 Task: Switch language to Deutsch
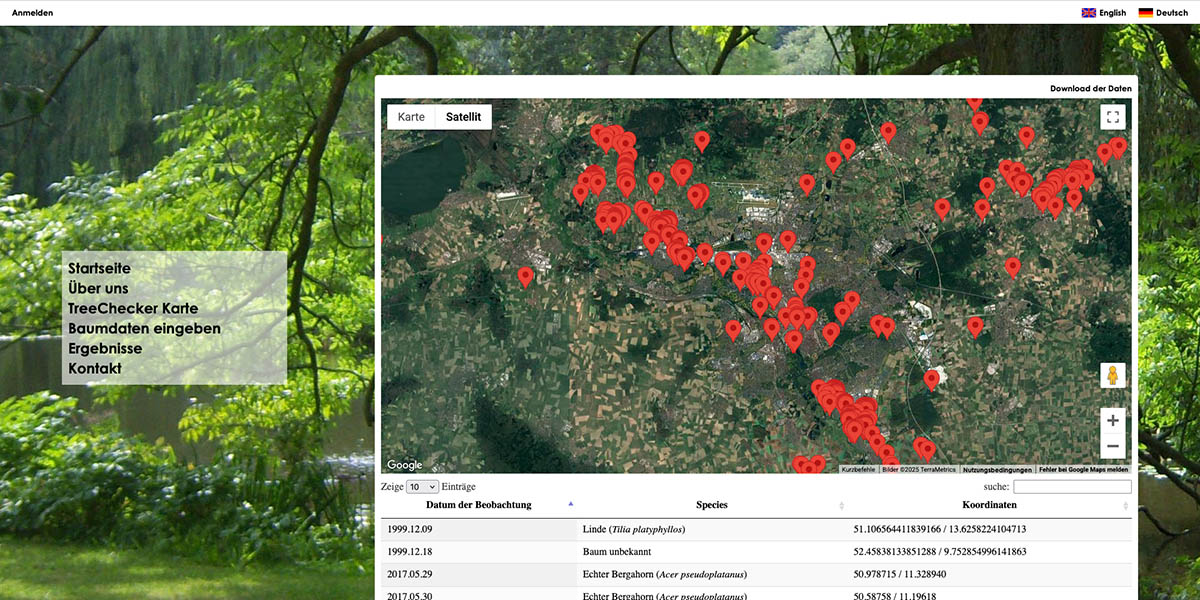tap(1172, 13)
